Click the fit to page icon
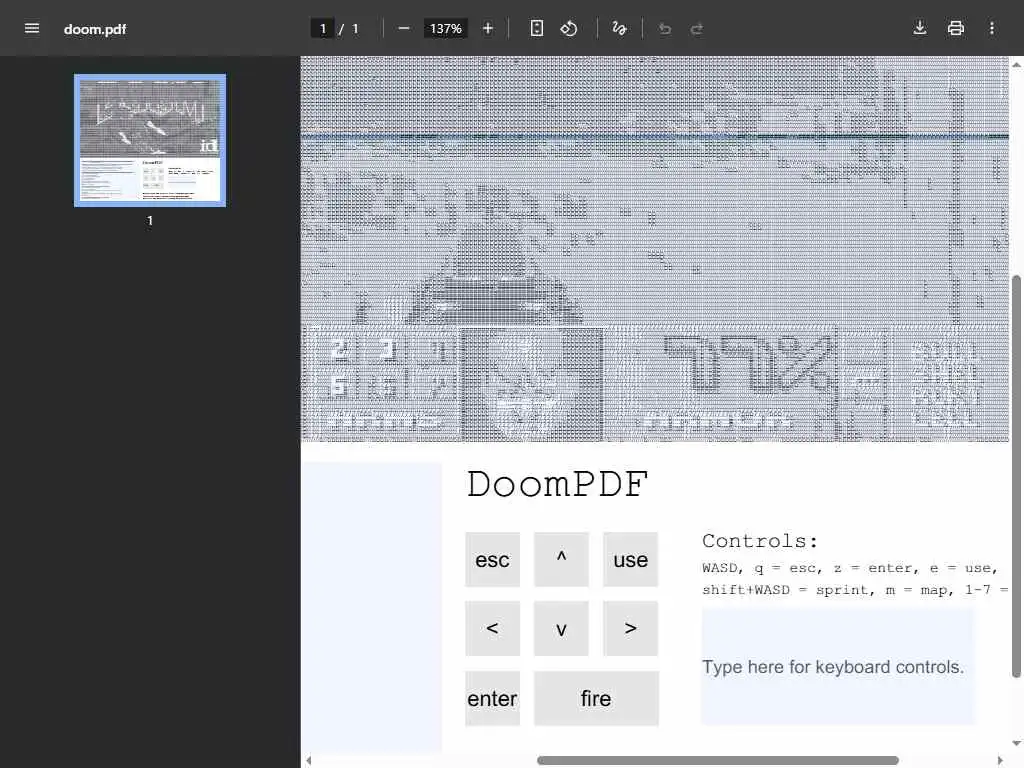 [x=536, y=28]
